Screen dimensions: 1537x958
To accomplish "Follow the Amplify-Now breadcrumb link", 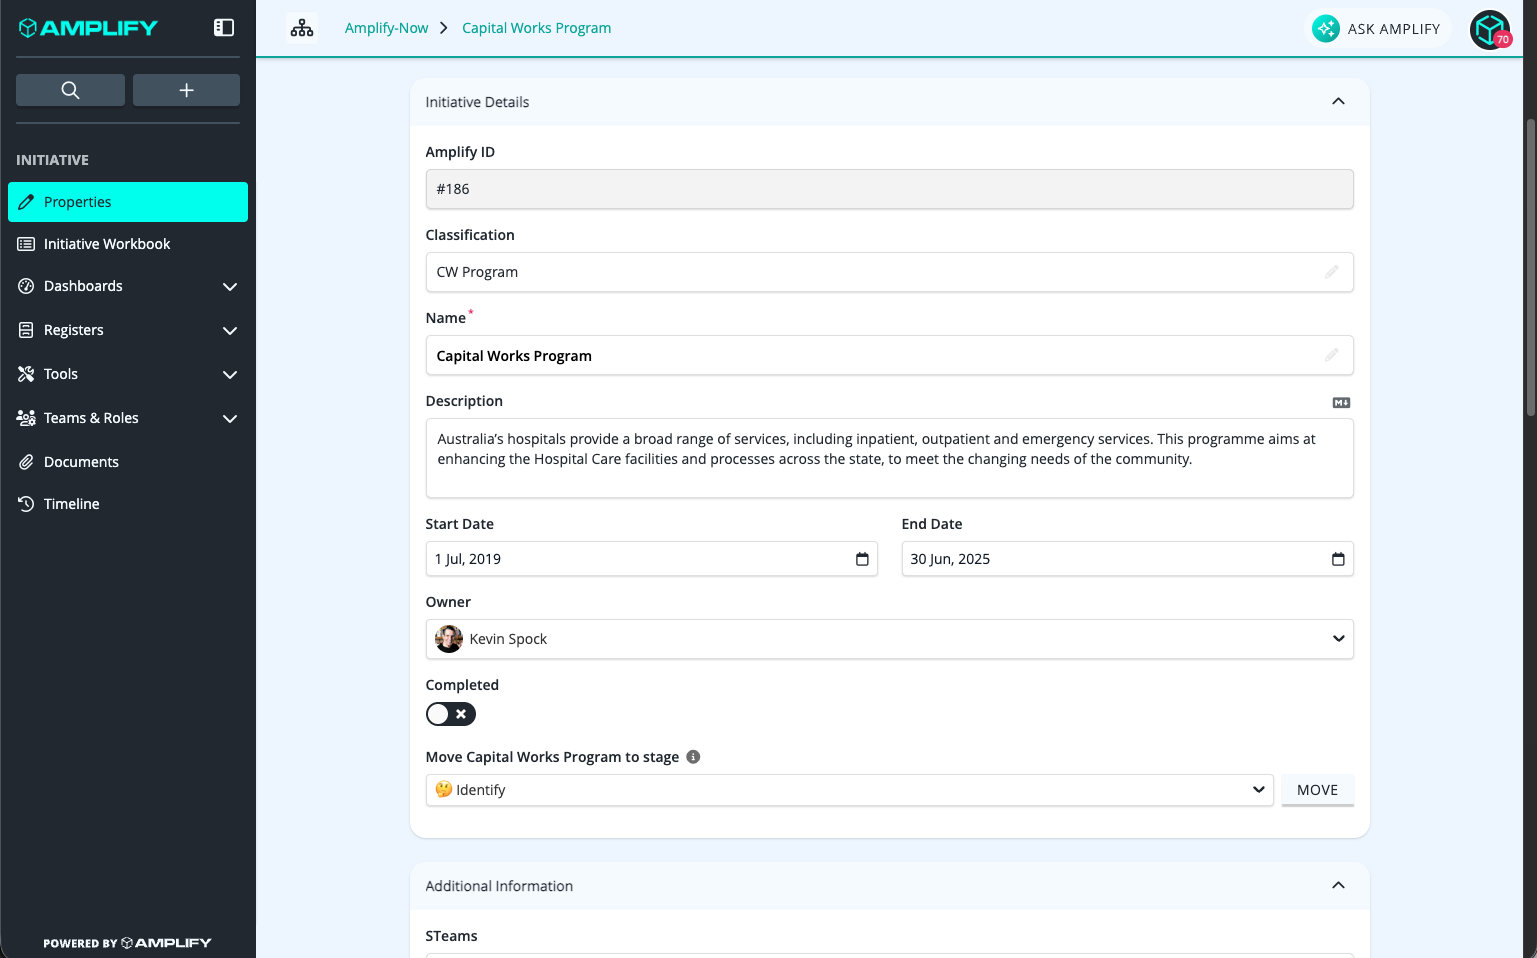I will click(386, 28).
